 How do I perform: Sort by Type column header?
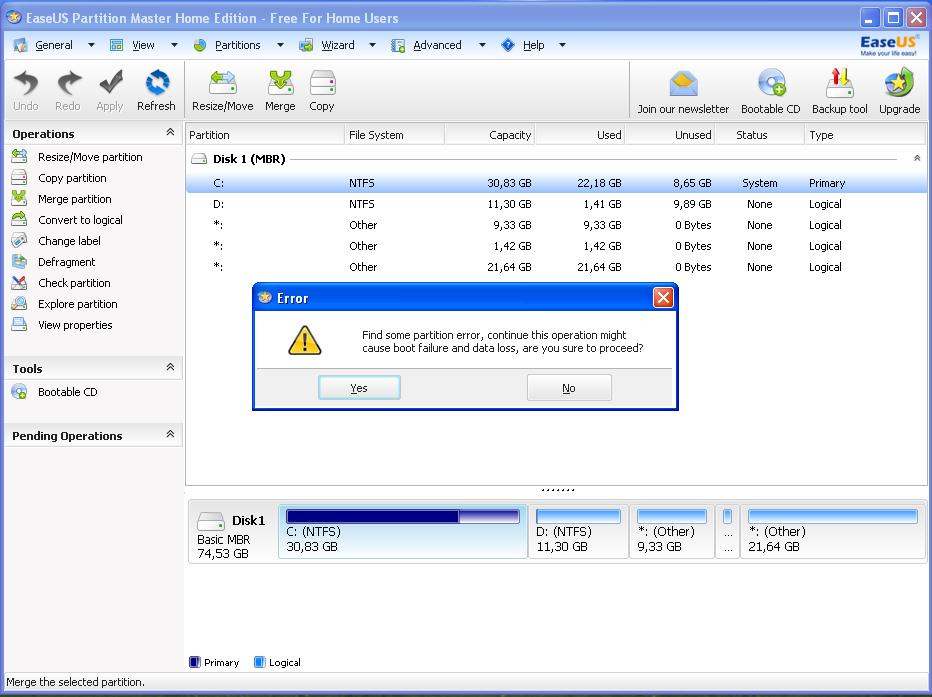coord(865,135)
